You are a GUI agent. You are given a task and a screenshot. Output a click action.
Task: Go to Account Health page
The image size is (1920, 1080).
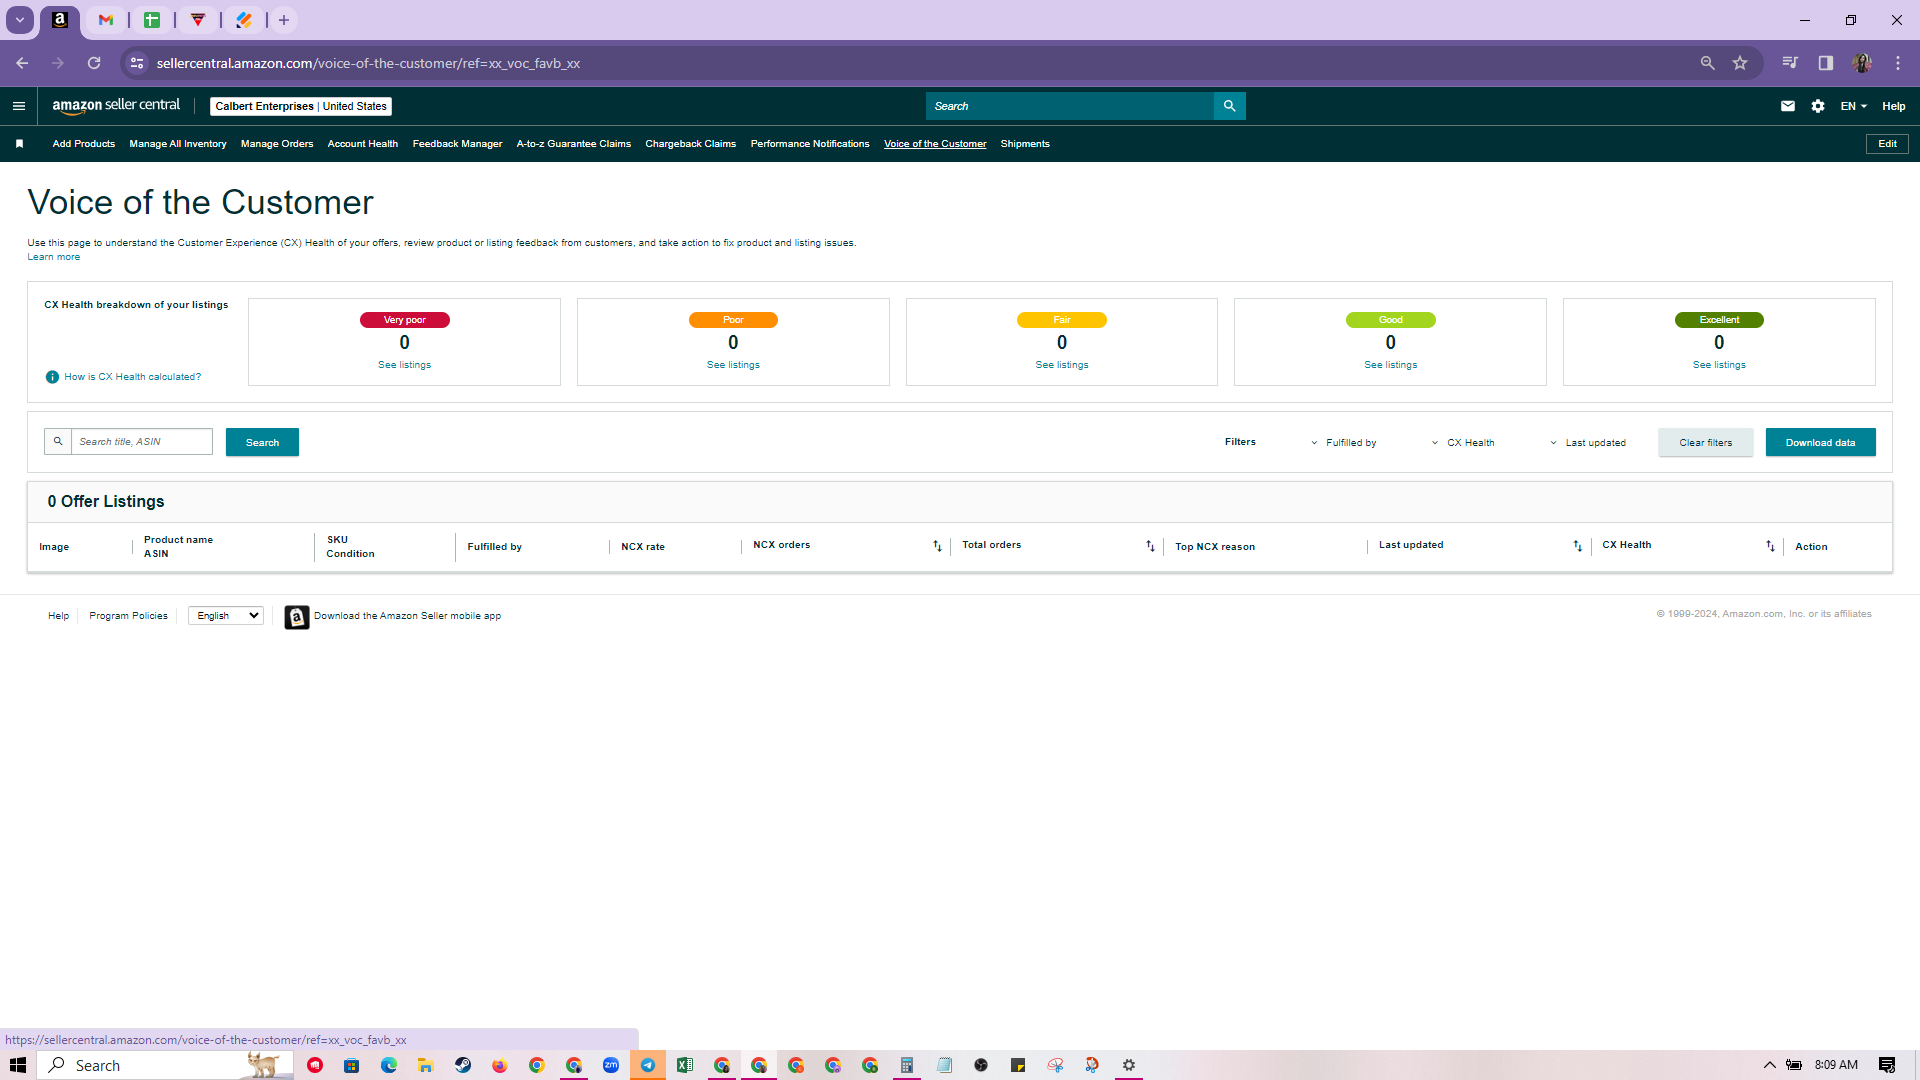tap(363, 144)
